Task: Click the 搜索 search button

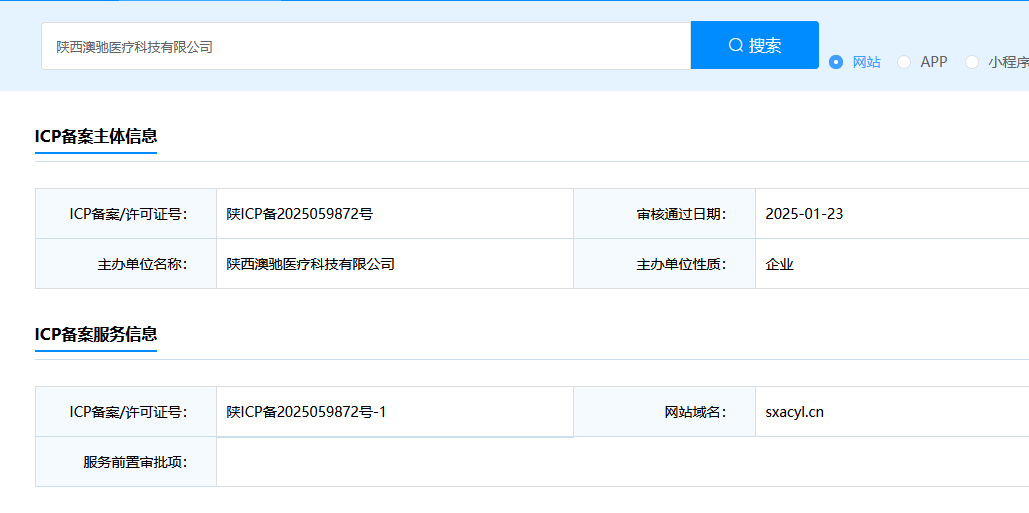Action: [x=755, y=45]
